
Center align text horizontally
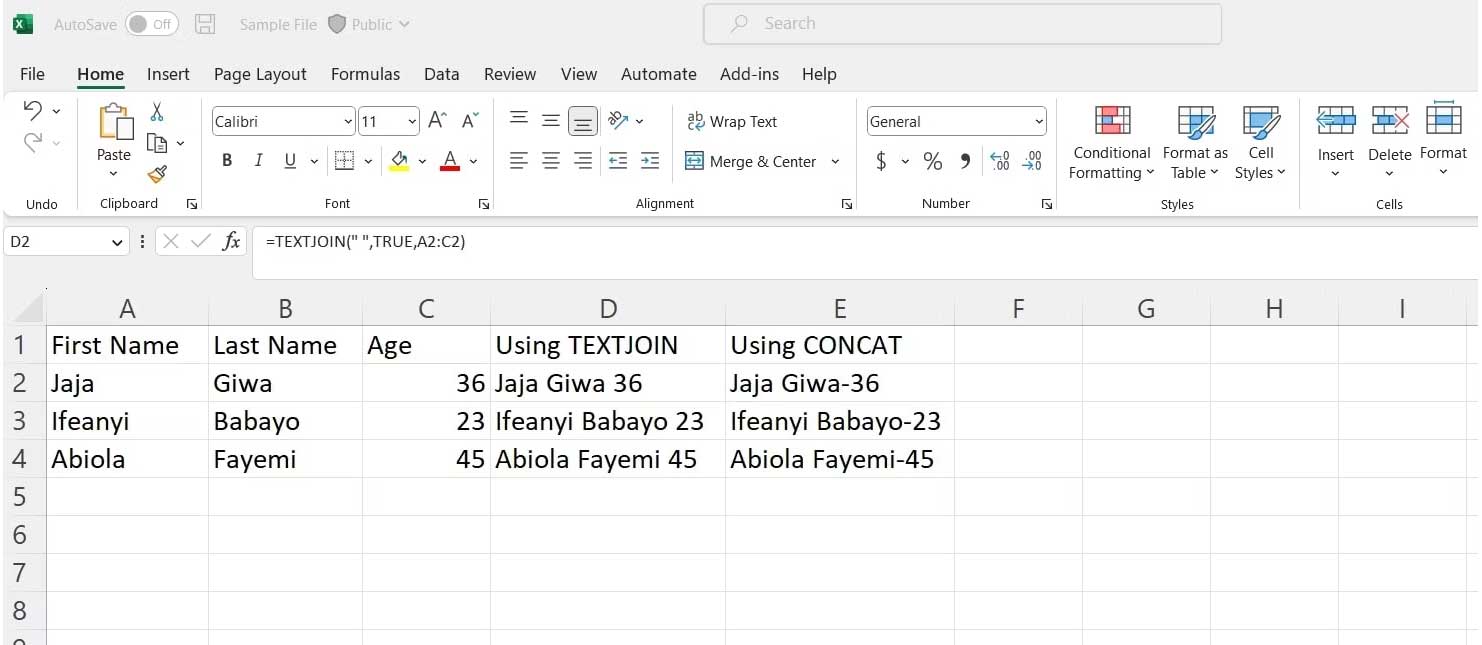click(x=550, y=161)
